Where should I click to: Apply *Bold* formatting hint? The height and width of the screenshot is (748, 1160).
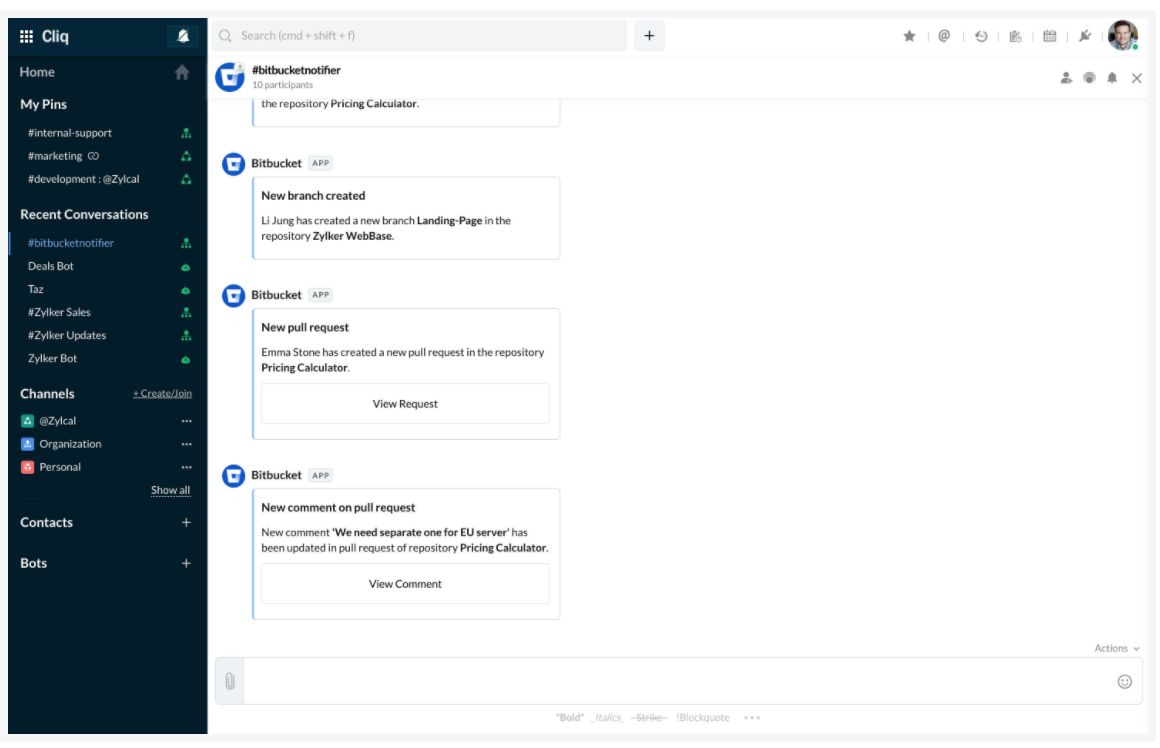tap(570, 718)
